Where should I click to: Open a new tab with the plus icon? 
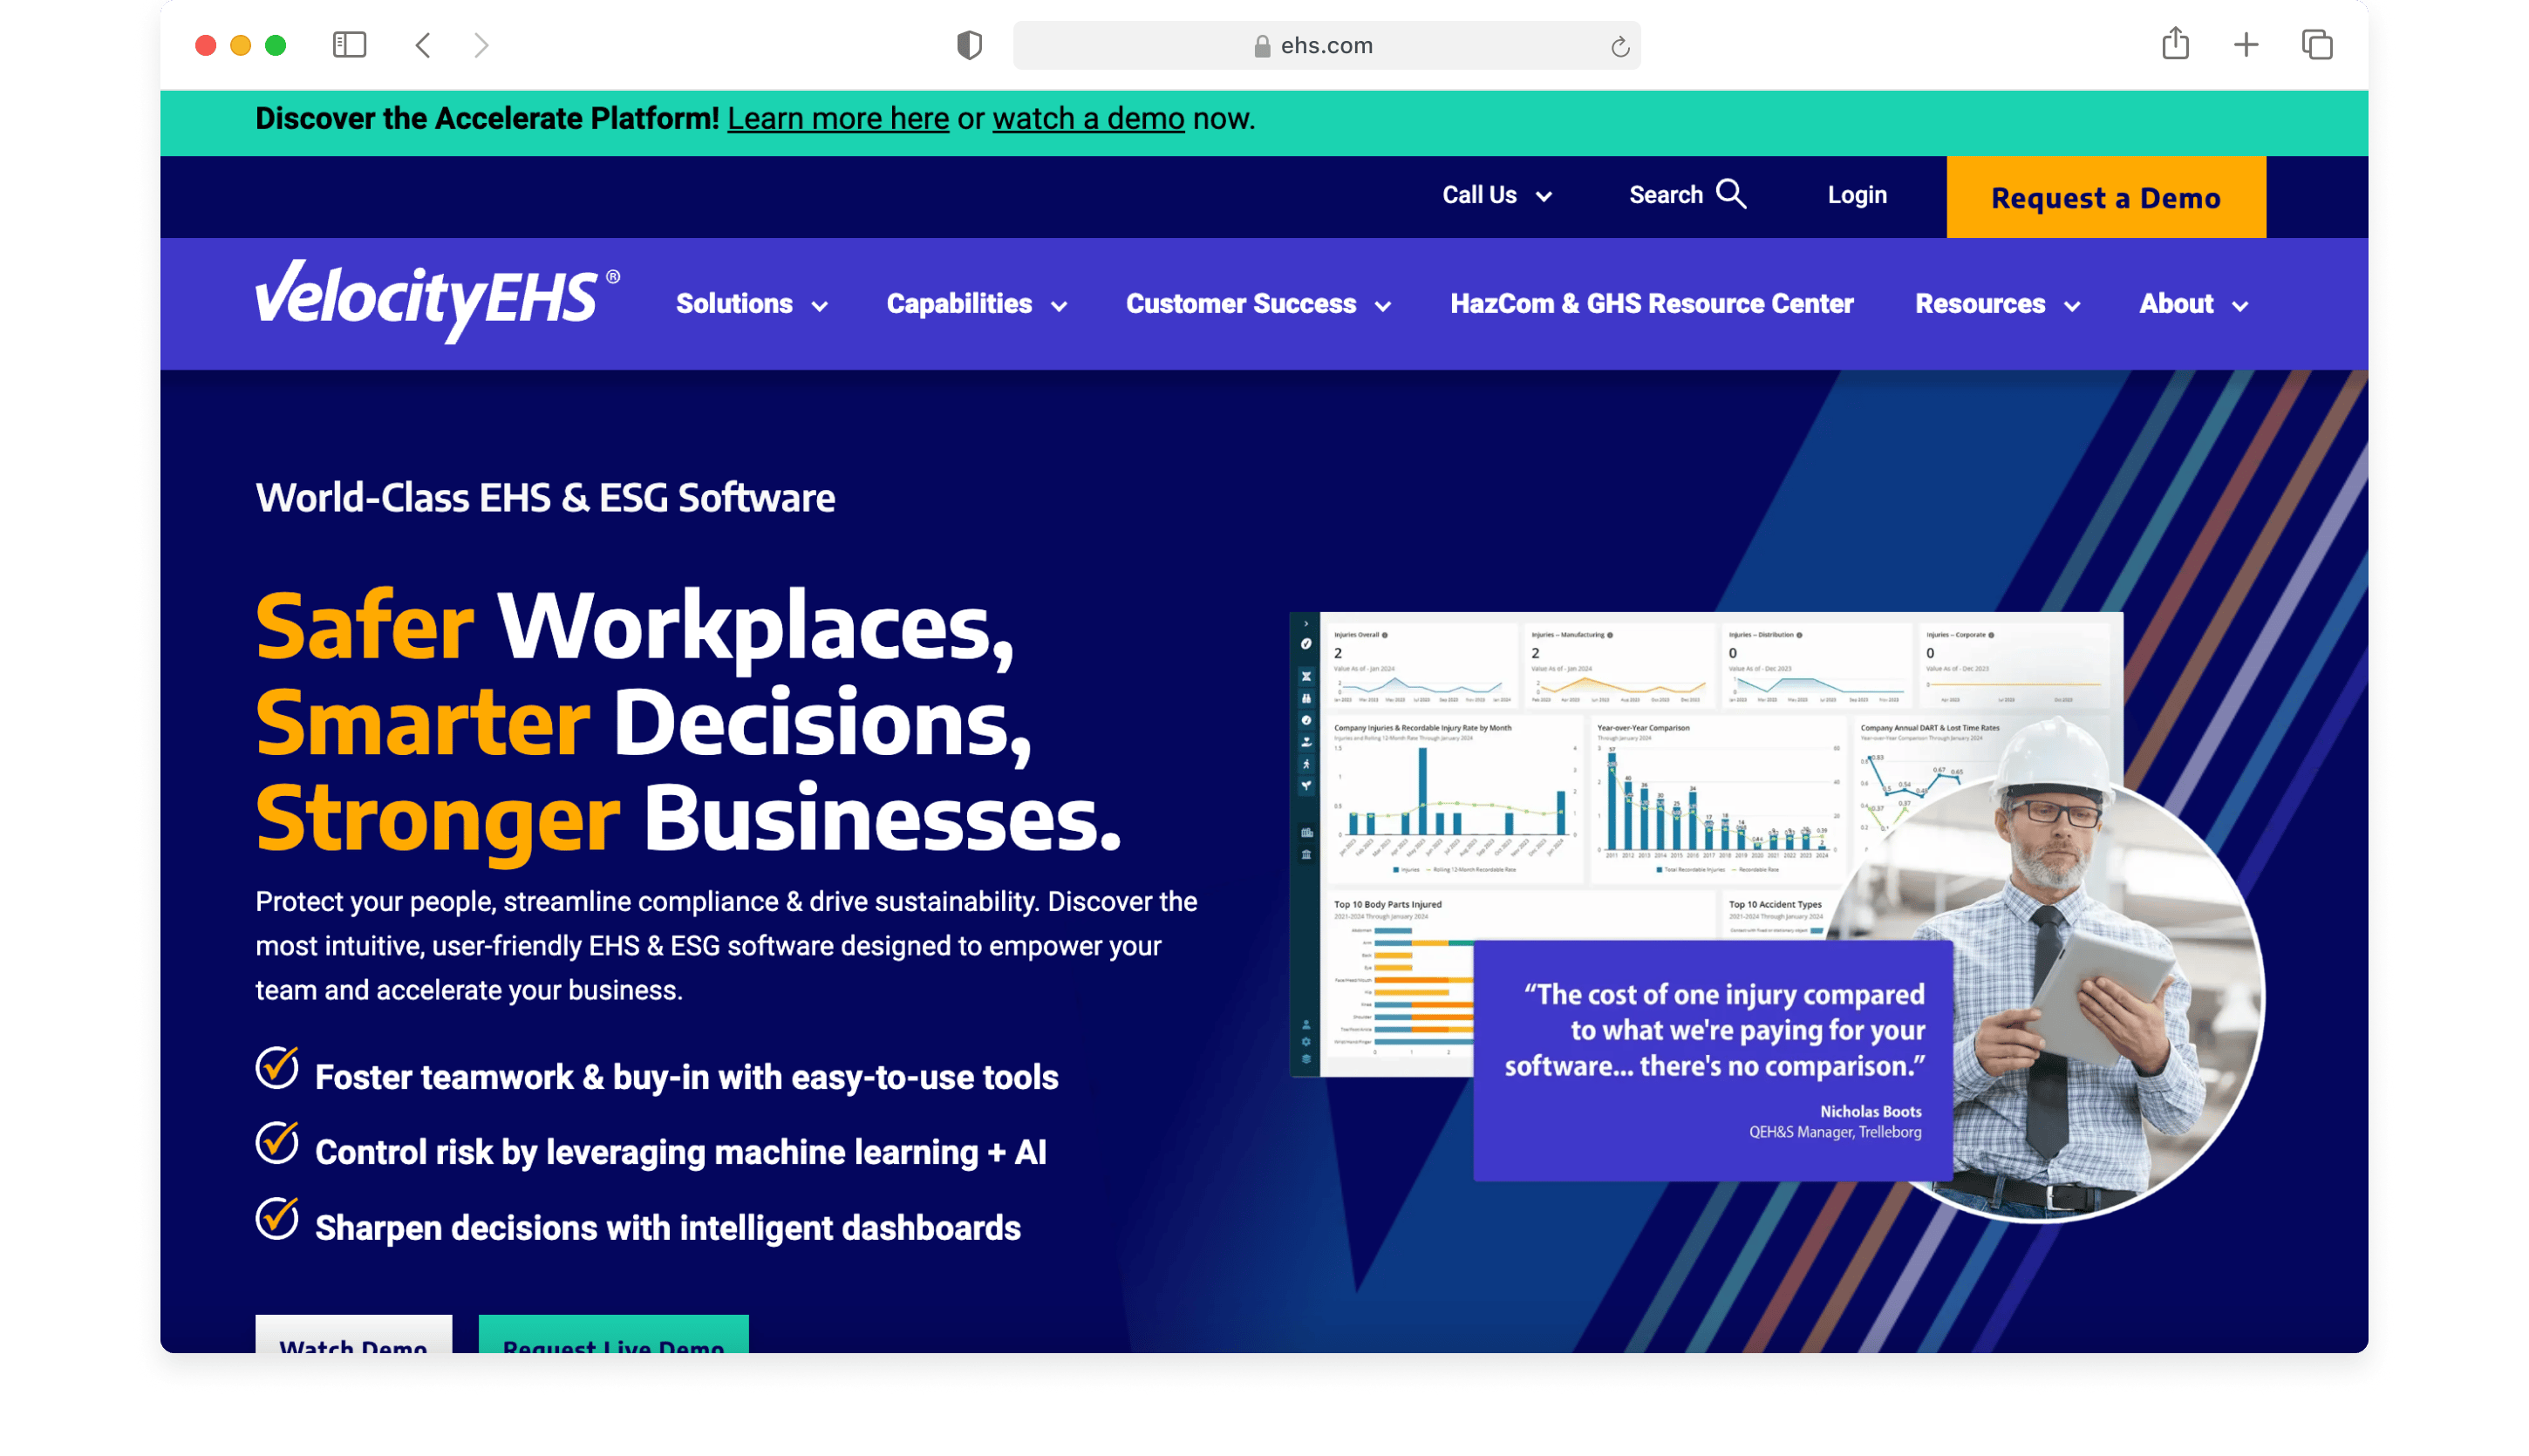[2246, 45]
